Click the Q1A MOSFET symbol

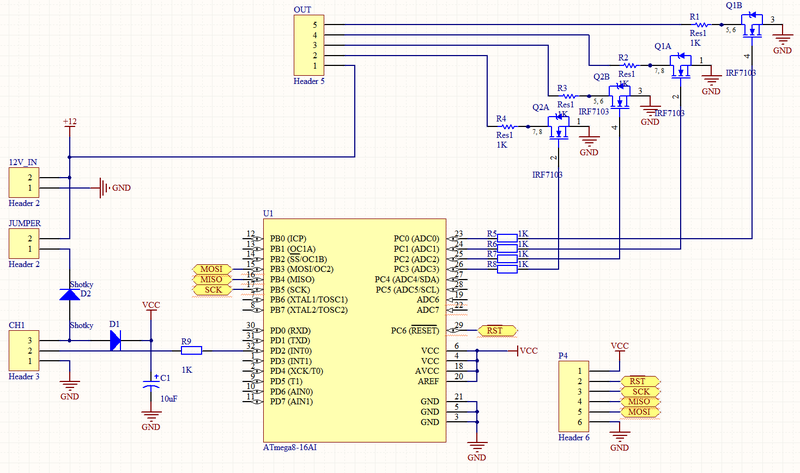pyautogui.click(x=681, y=66)
